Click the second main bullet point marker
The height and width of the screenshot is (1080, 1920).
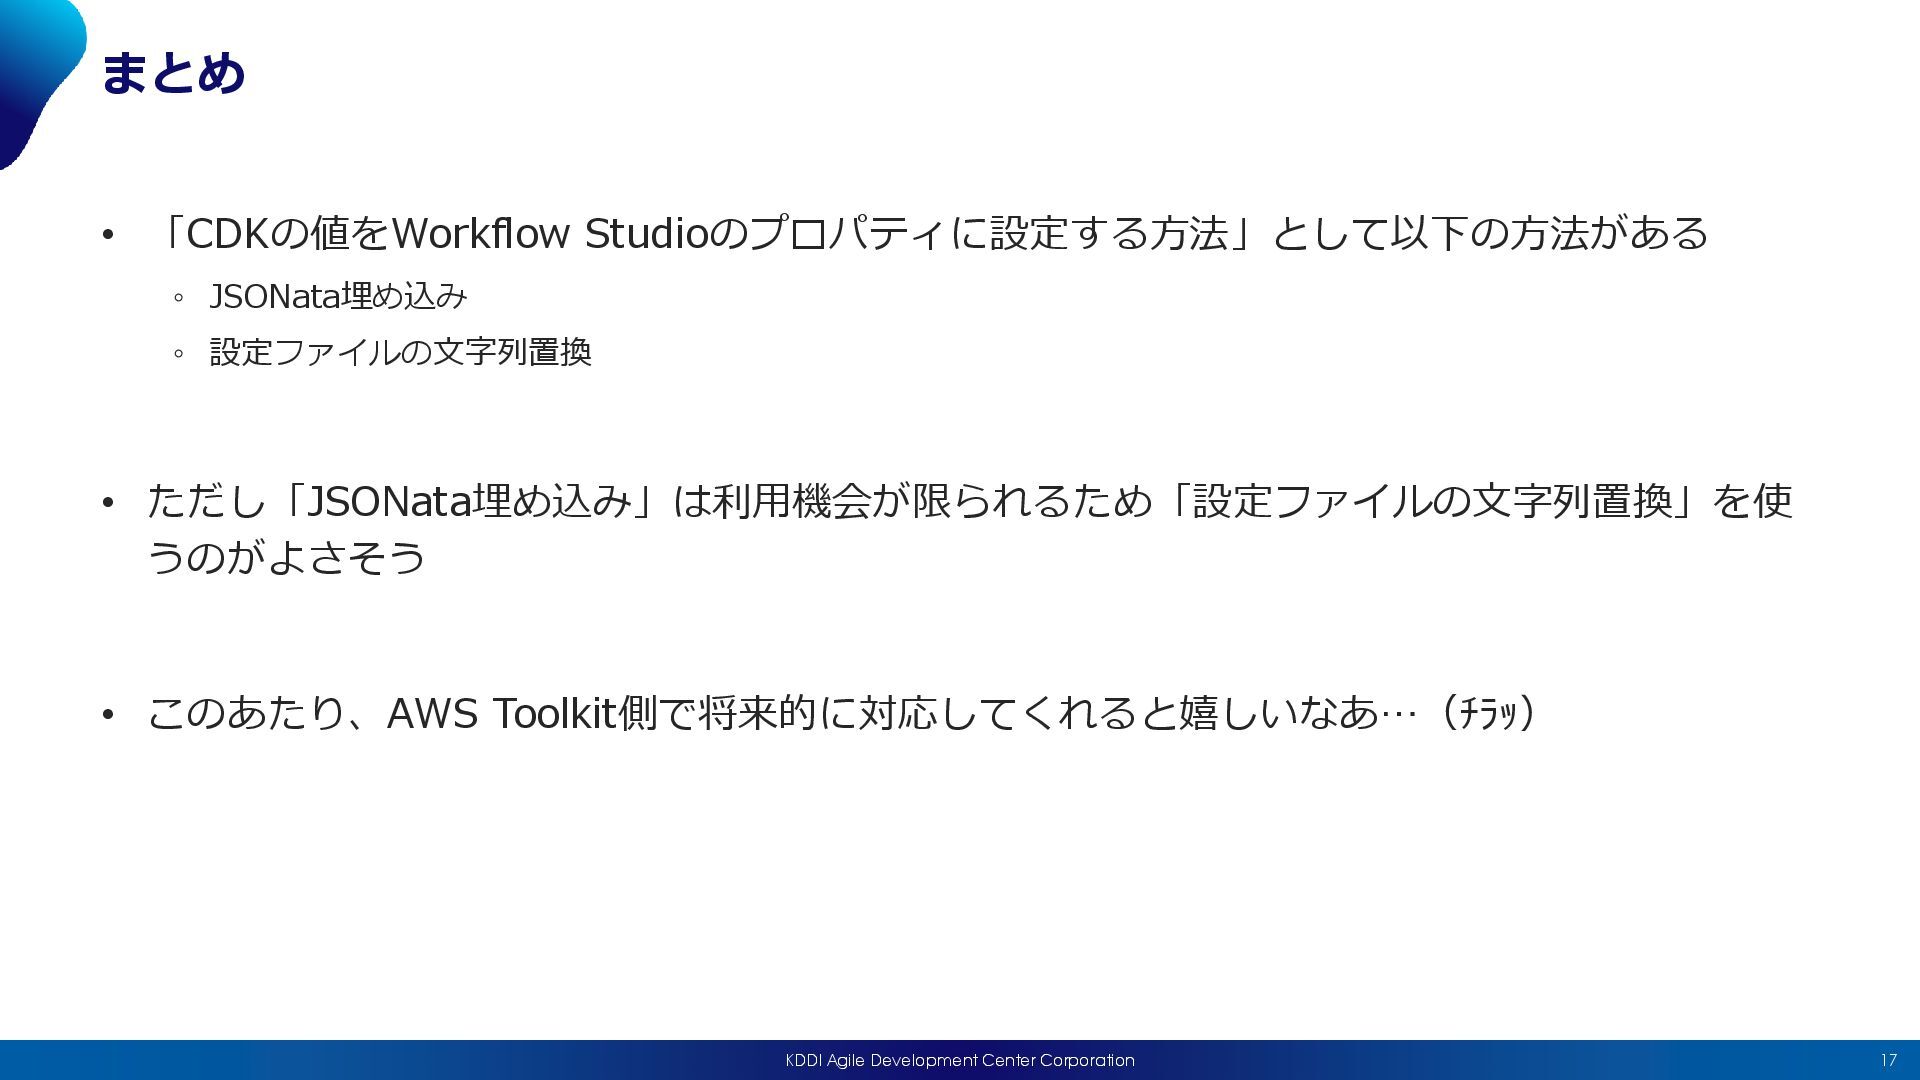click(108, 502)
